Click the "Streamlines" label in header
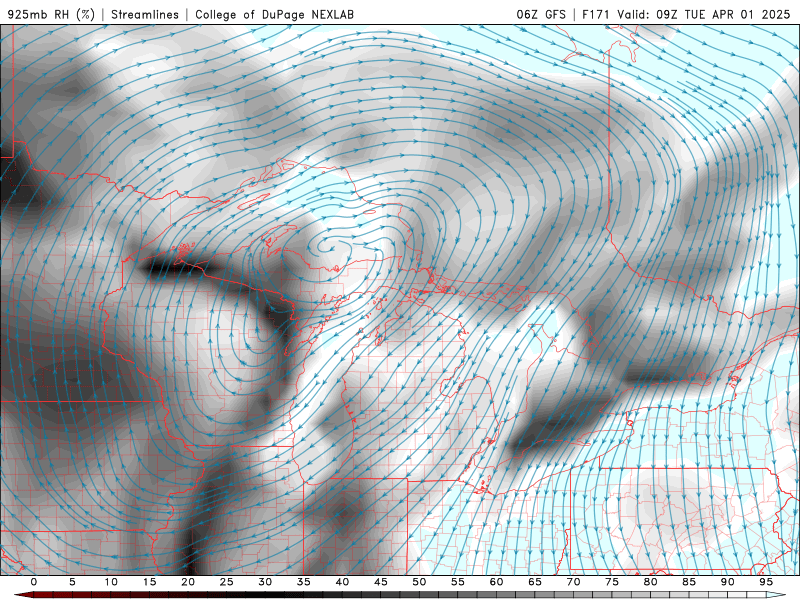 145,14
